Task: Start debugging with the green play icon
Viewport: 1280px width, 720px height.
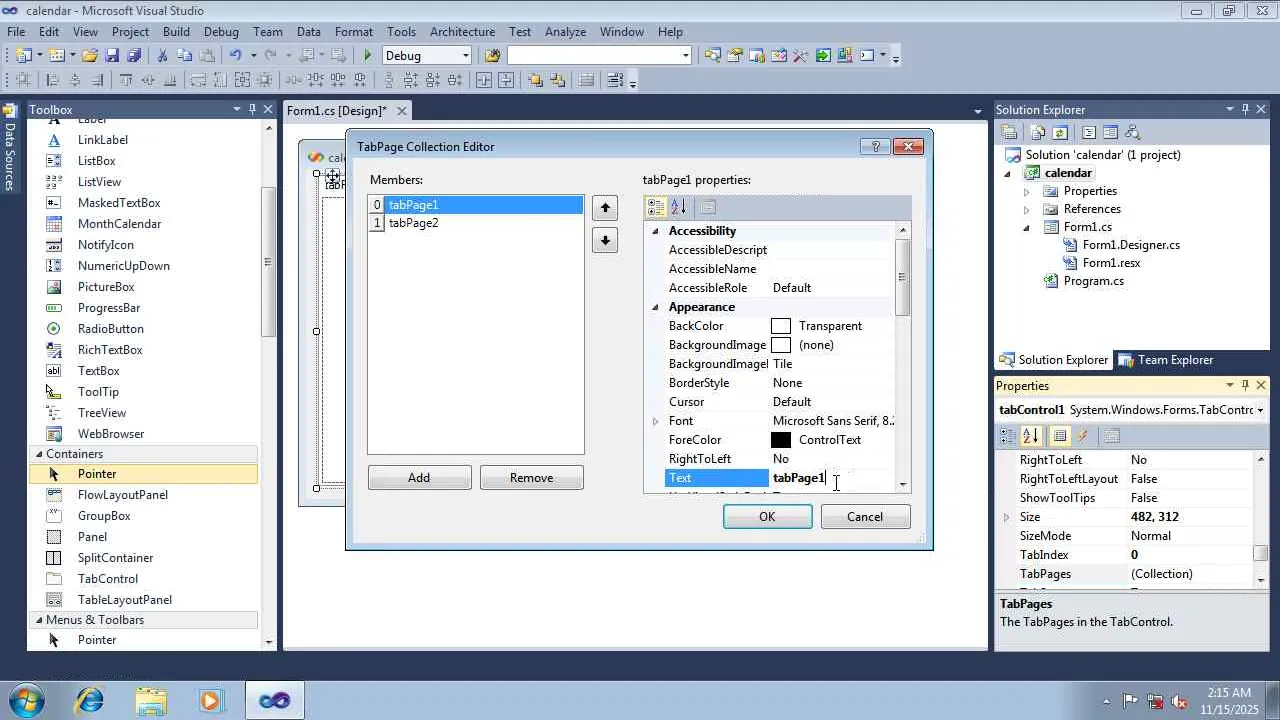Action: [368, 56]
